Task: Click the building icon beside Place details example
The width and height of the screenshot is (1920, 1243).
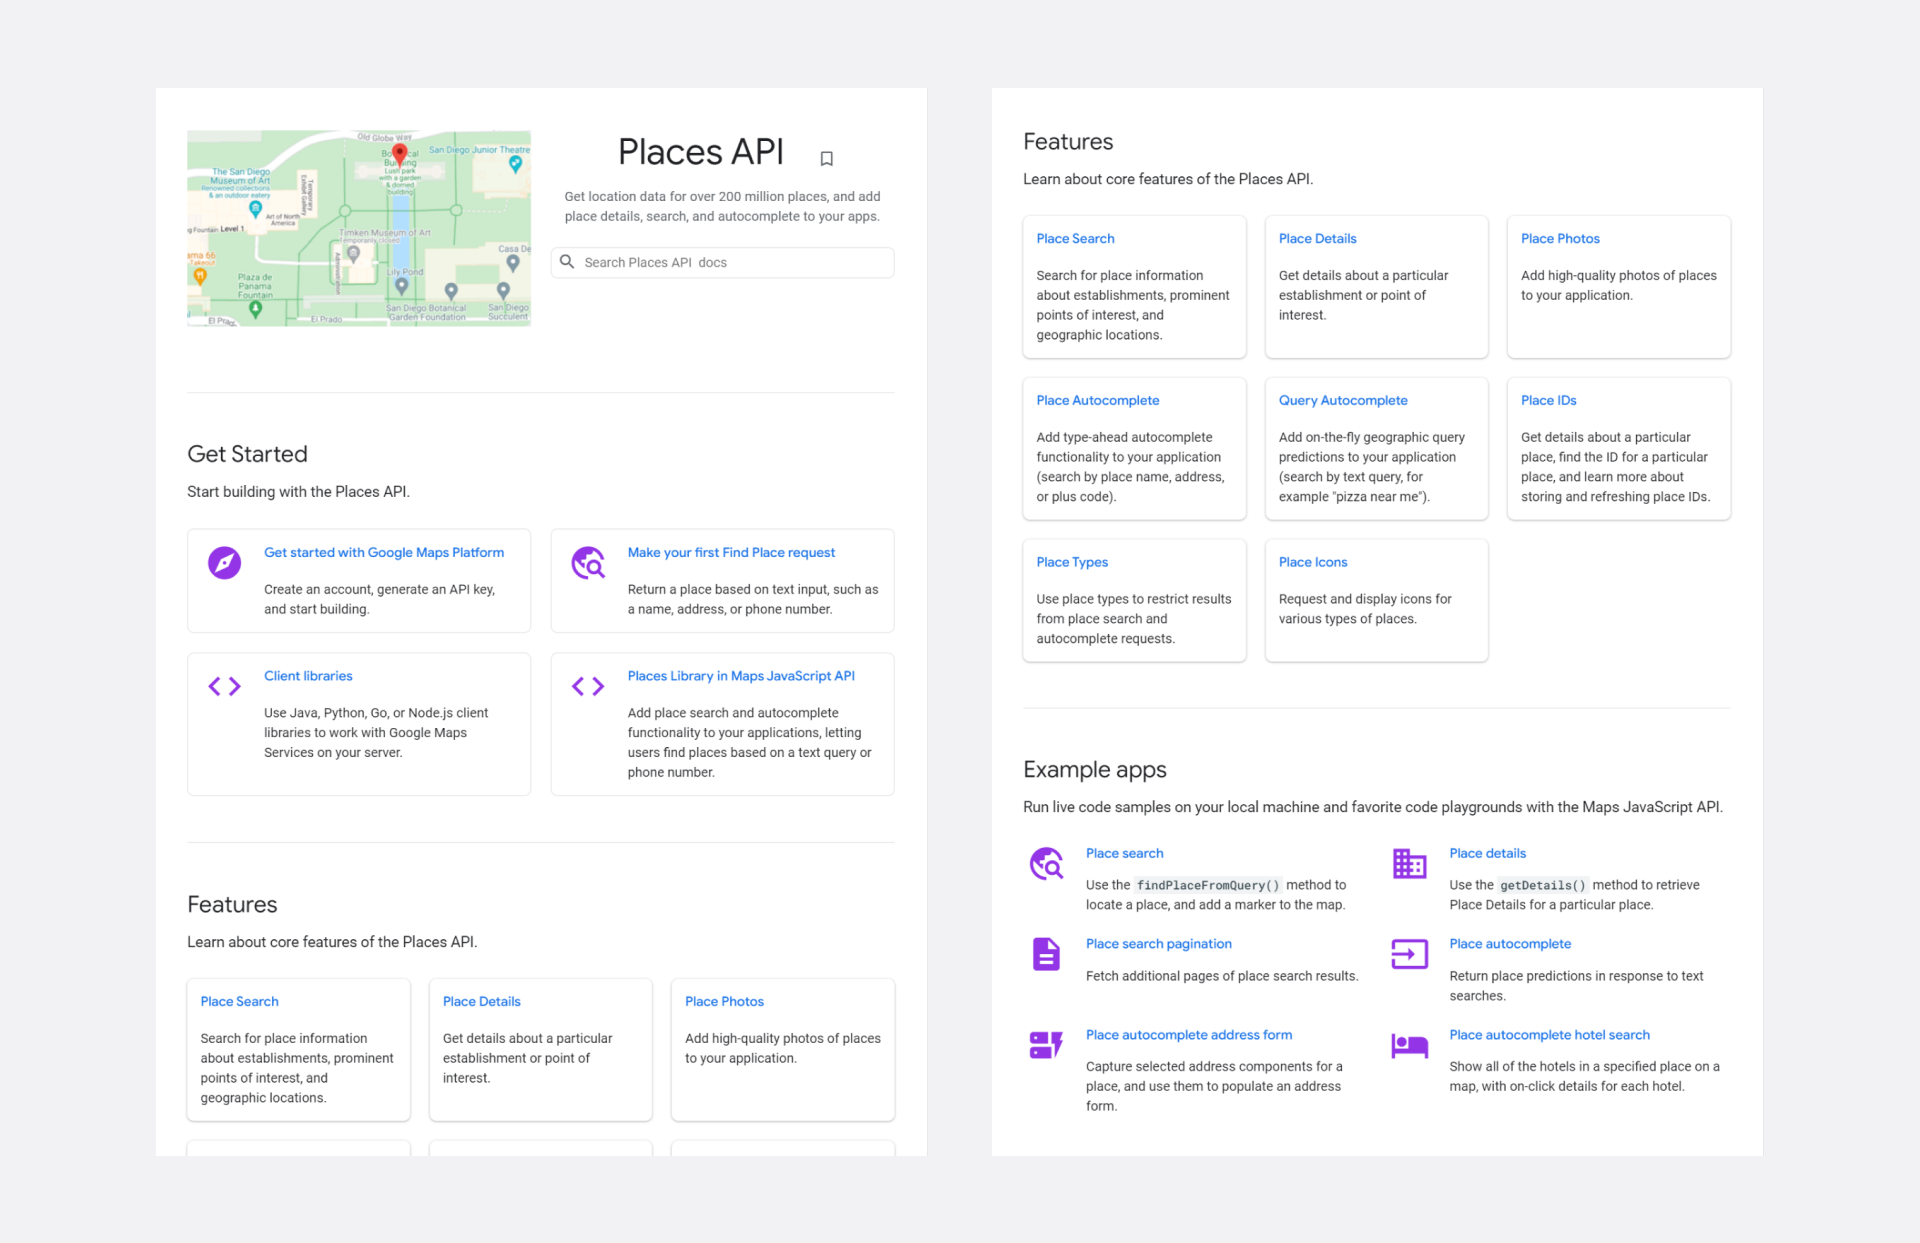Action: pos(1409,863)
